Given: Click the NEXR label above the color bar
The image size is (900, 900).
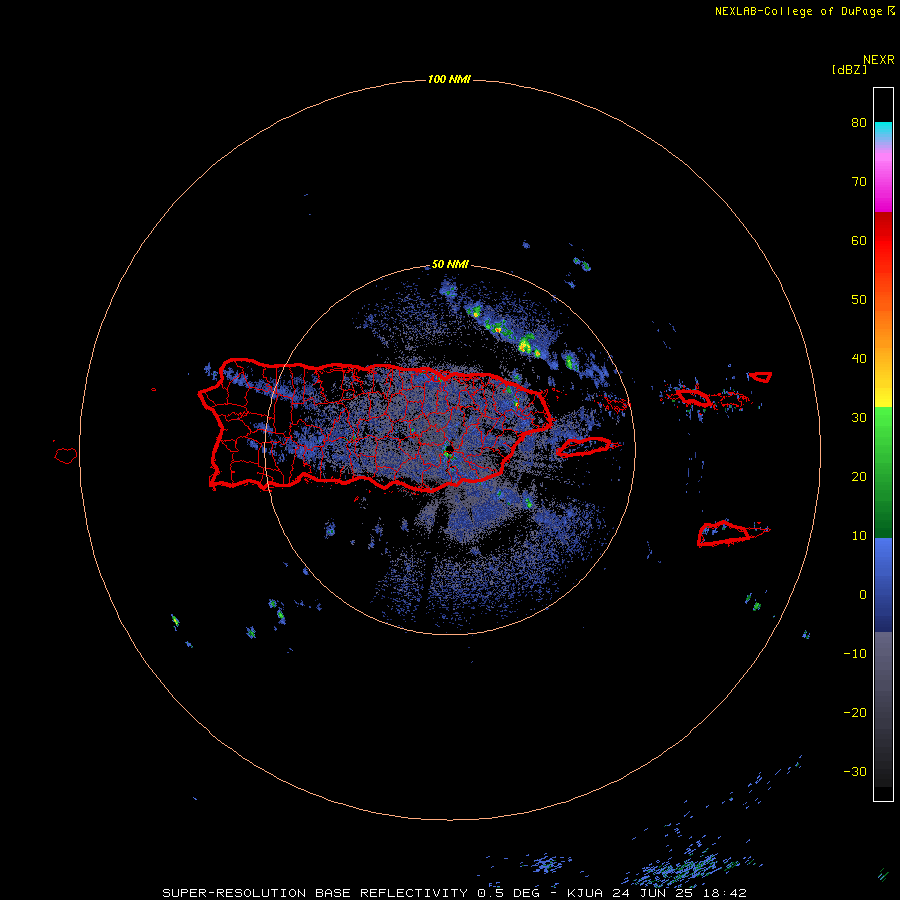Looking at the screenshot, I should tap(878, 60).
